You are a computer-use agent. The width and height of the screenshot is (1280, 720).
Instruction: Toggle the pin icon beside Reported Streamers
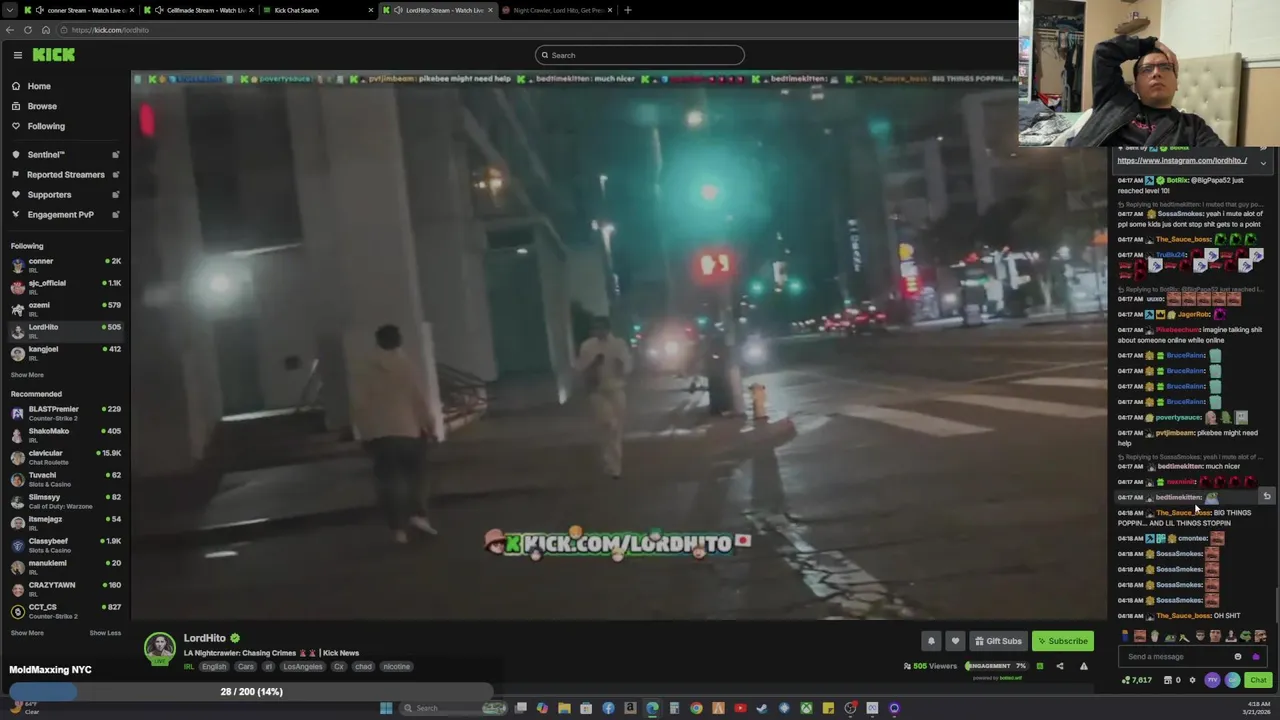(116, 174)
